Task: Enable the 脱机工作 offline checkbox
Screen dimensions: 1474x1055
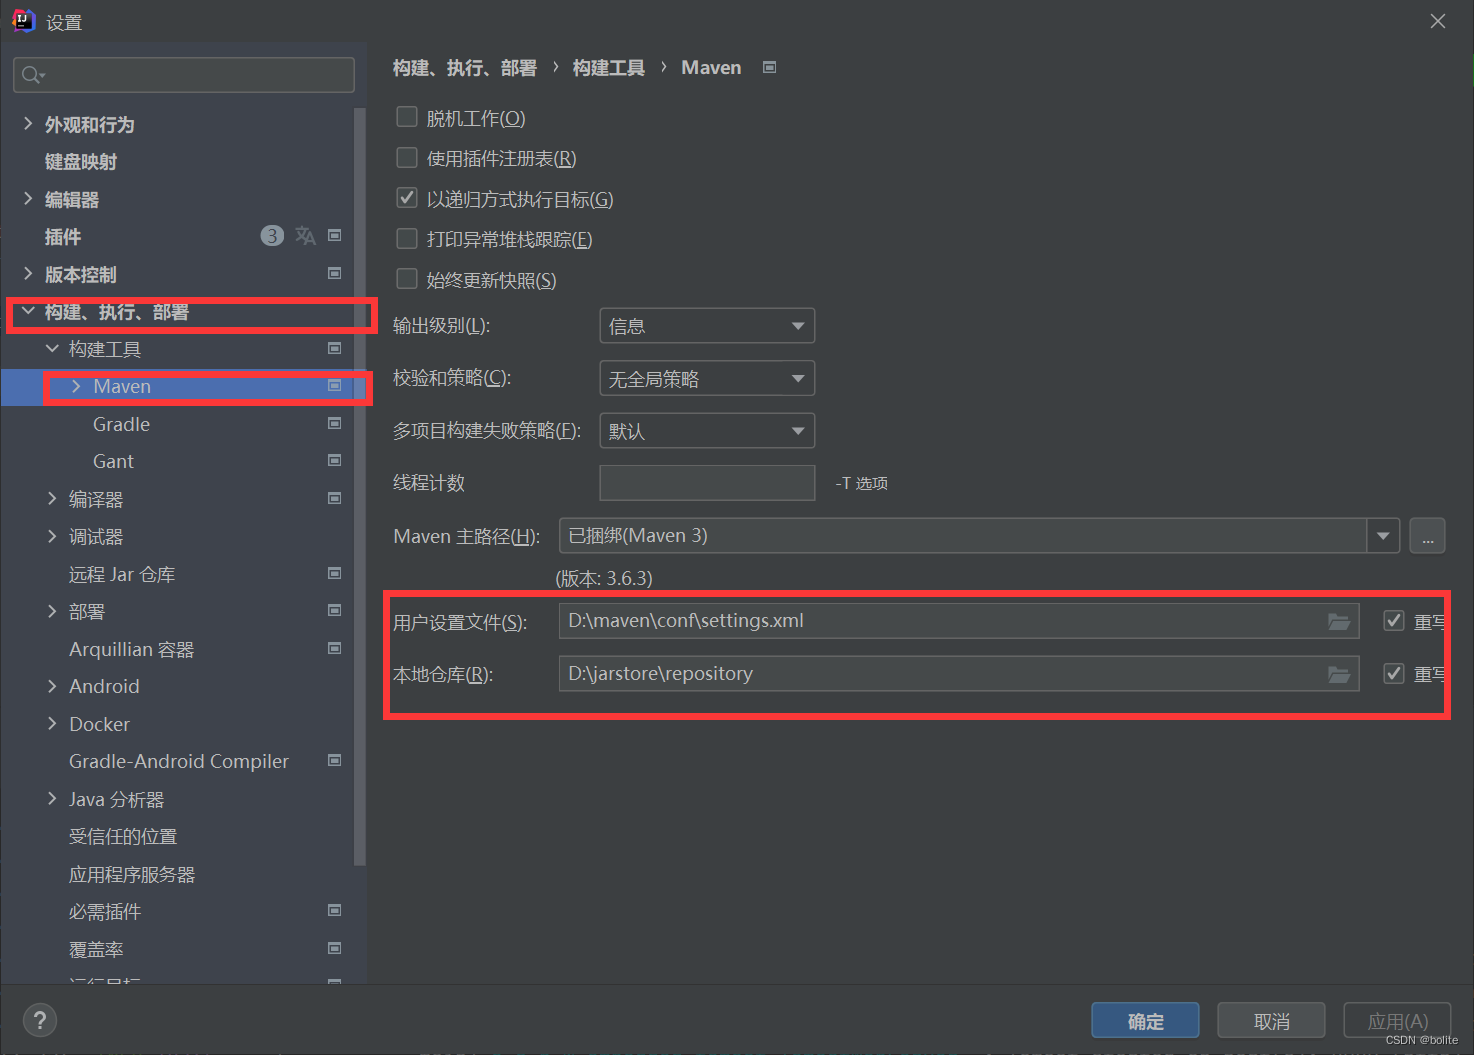Action: [407, 117]
